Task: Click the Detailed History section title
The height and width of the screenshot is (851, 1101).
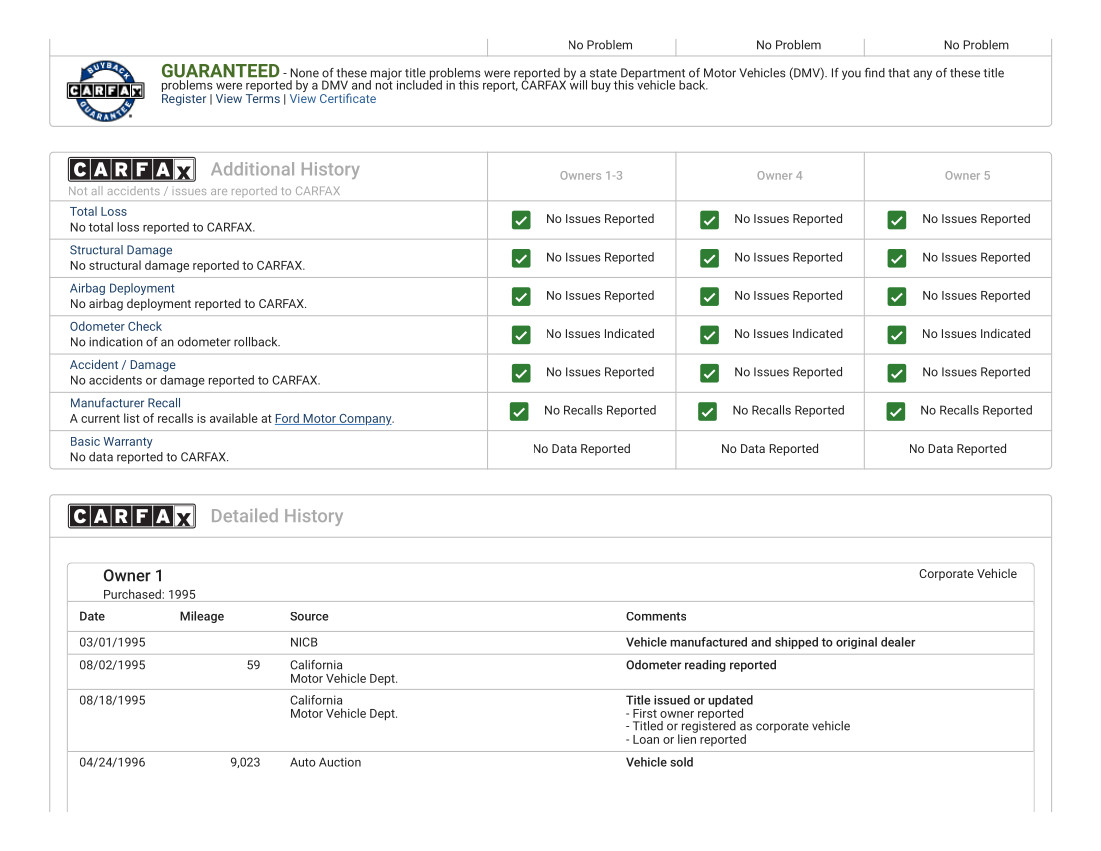Action: (x=277, y=516)
